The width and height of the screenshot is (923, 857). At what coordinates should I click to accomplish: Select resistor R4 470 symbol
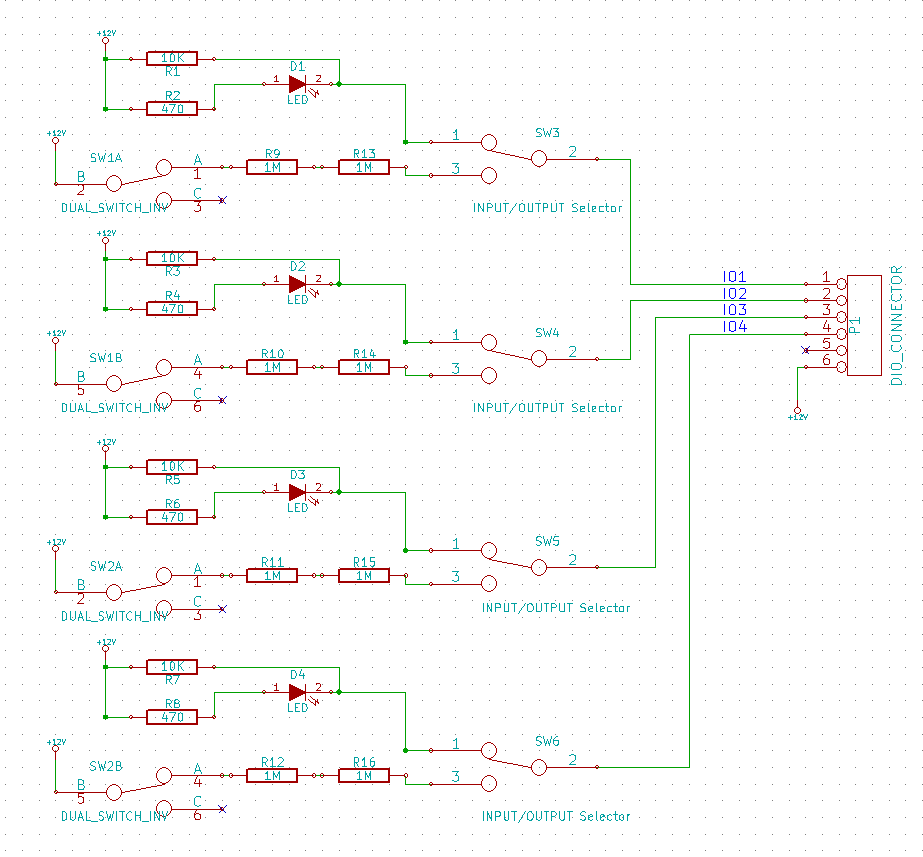point(172,309)
